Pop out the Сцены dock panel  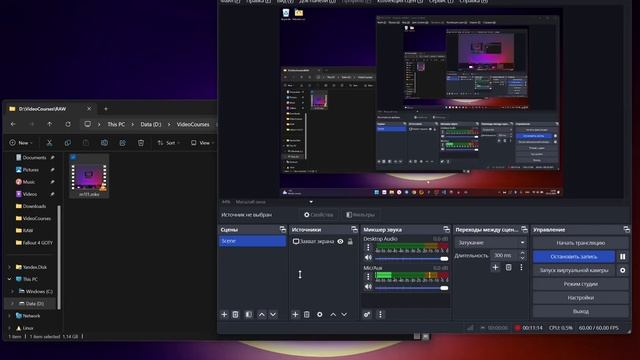click(x=282, y=229)
